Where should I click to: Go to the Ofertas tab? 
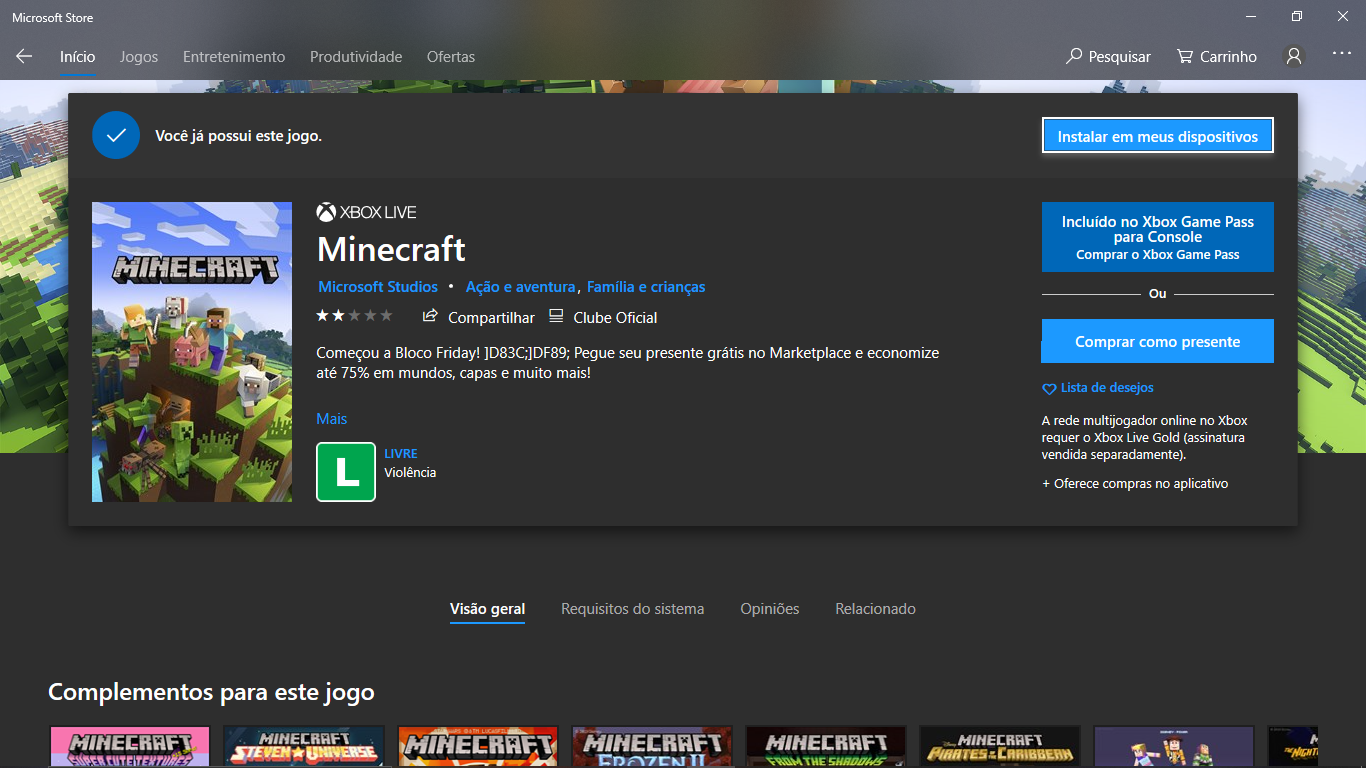[x=451, y=57]
